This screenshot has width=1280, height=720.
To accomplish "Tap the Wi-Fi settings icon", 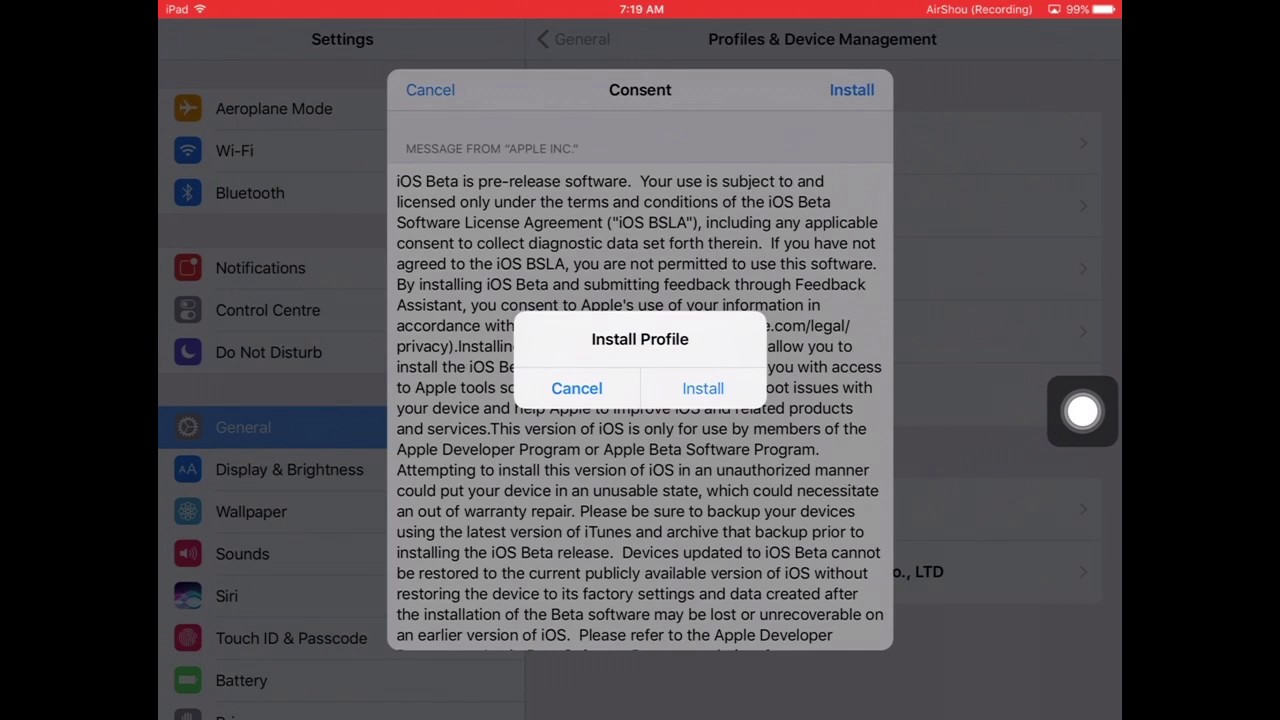I will [188, 150].
